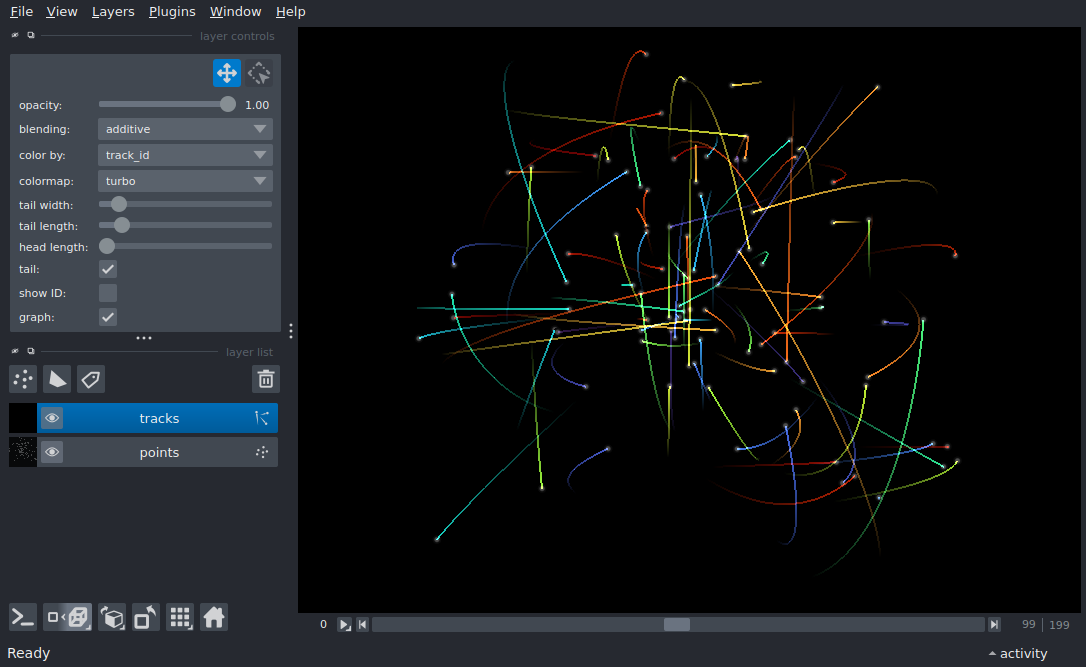Close the layer controls panel
Image resolution: width=1086 pixels, height=667 pixels.
[x=15, y=35]
